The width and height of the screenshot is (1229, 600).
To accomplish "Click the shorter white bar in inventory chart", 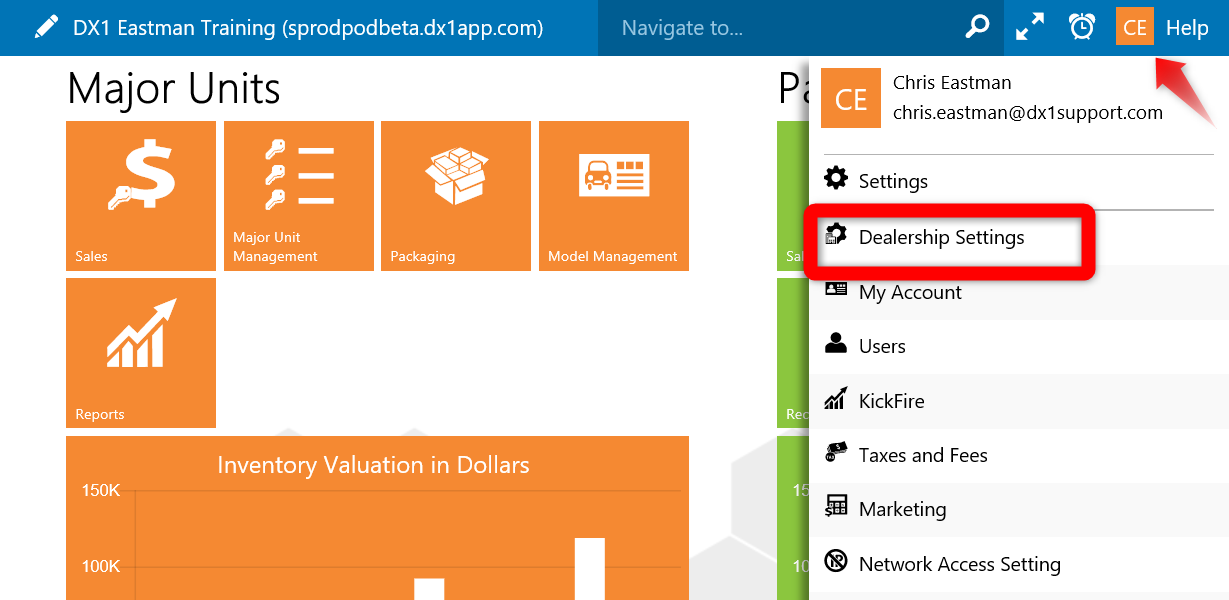I will 429,589.
